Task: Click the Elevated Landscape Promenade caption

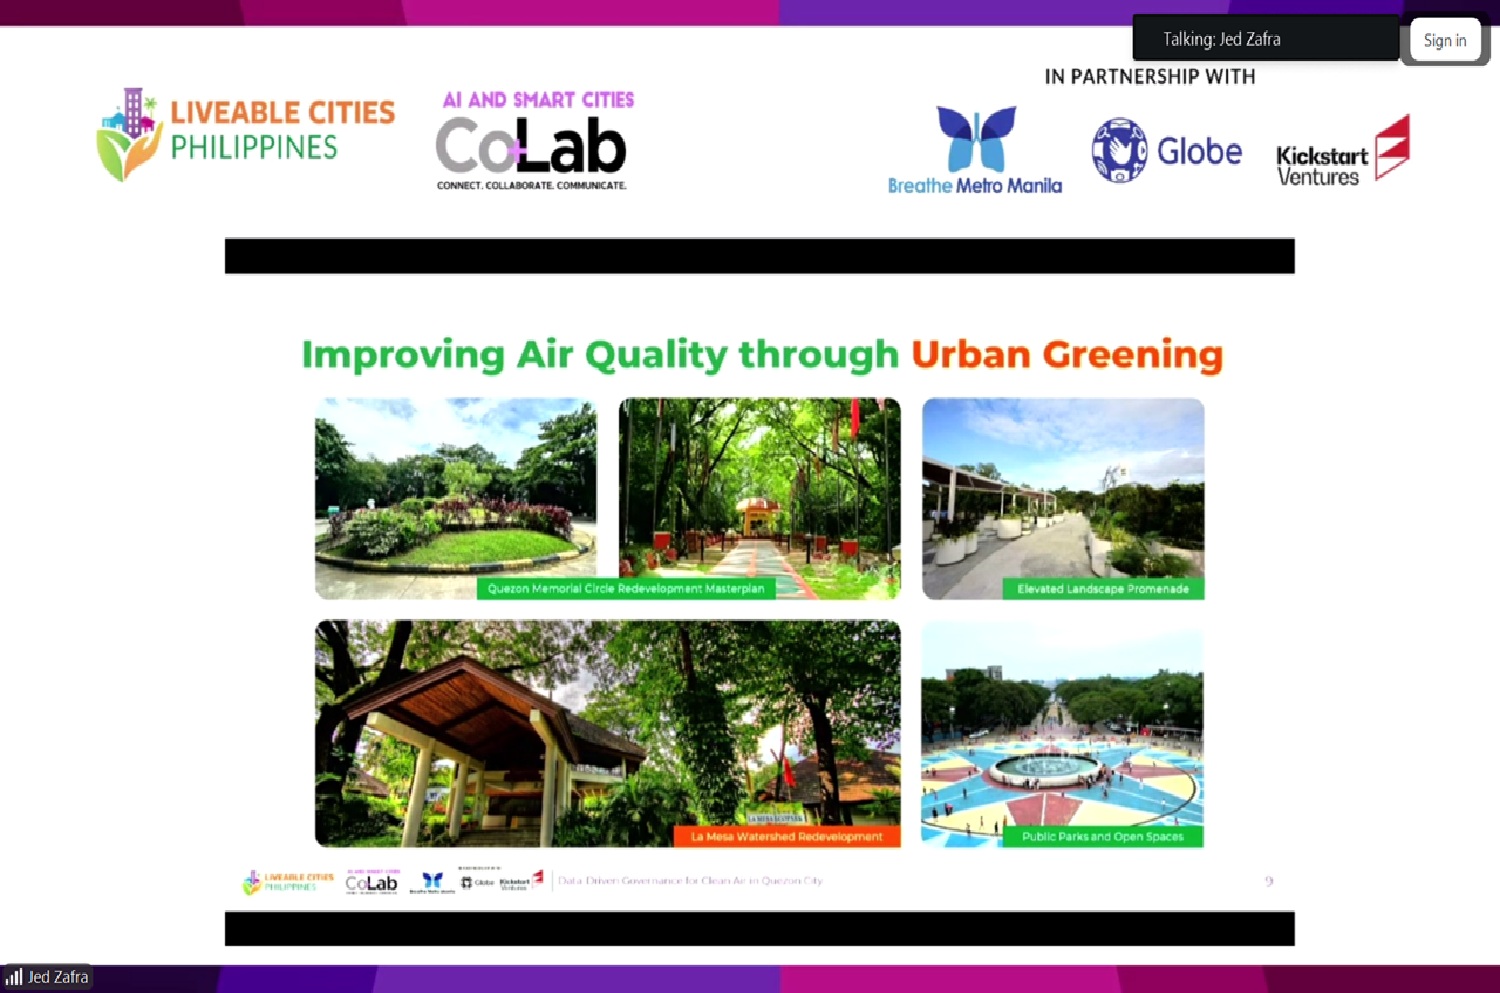Action: (1103, 589)
